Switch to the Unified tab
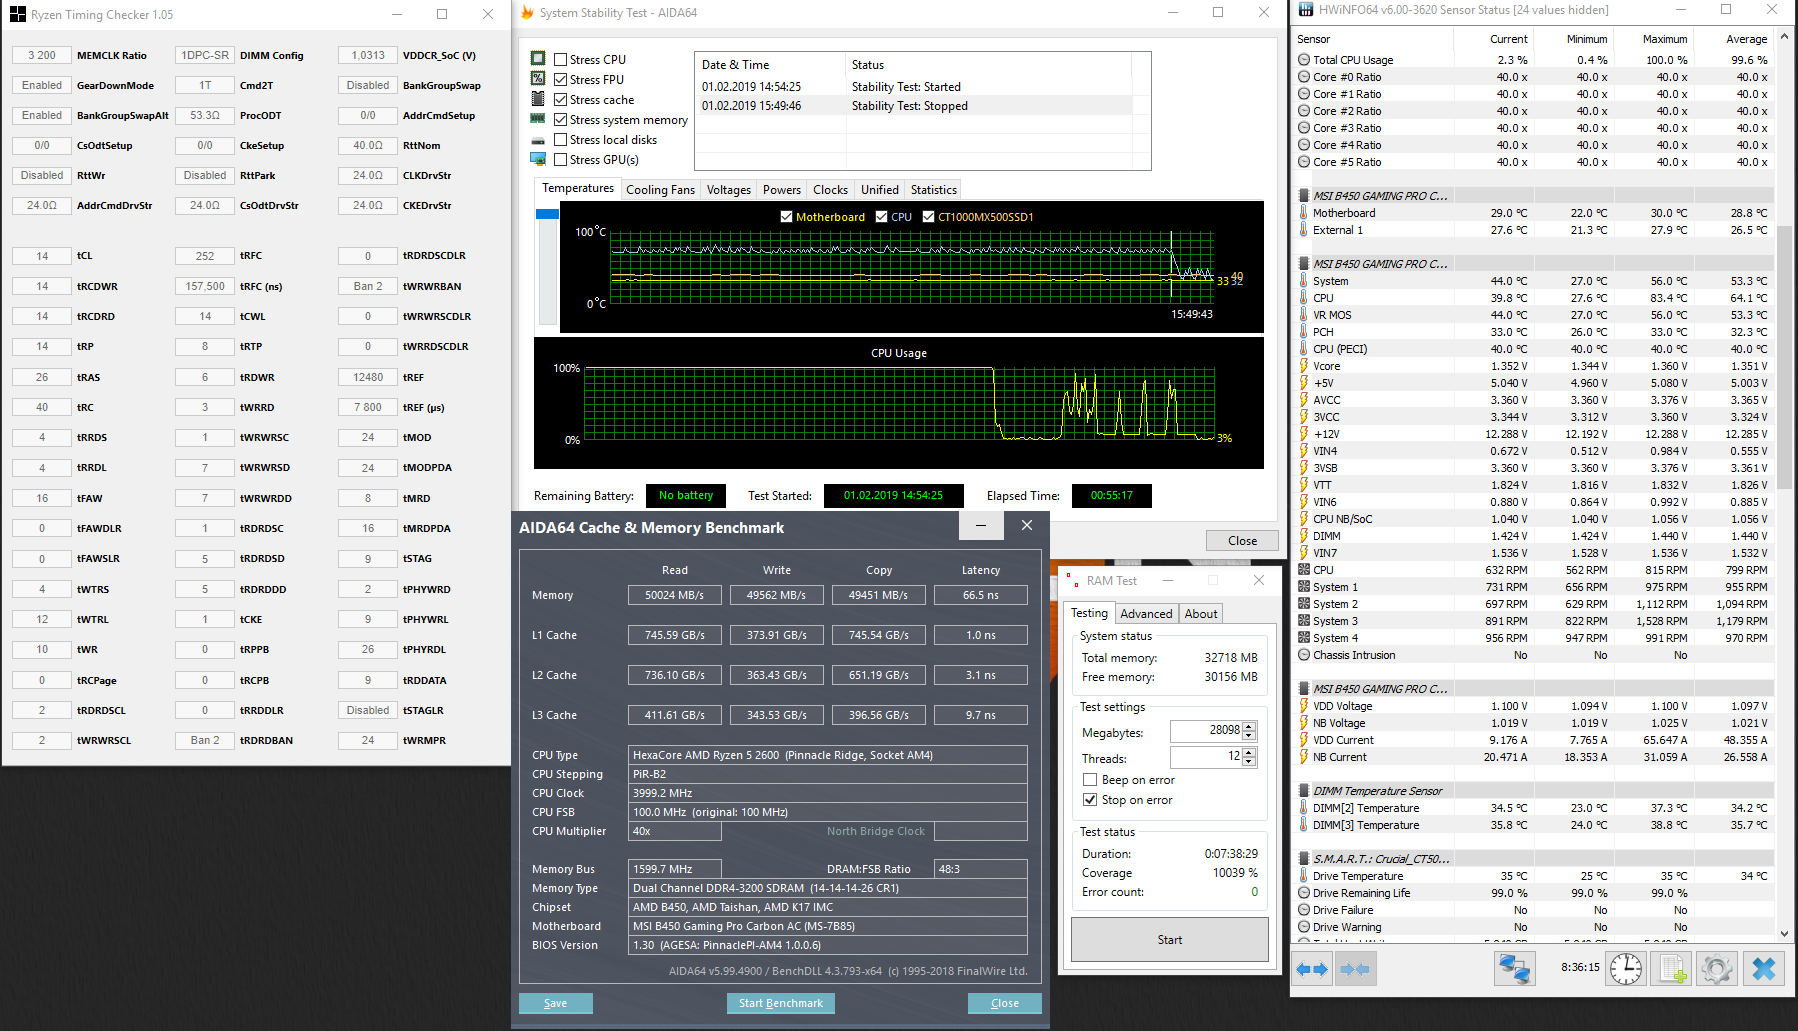The height and width of the screenshot is (1031, 1798). point(880,190)
